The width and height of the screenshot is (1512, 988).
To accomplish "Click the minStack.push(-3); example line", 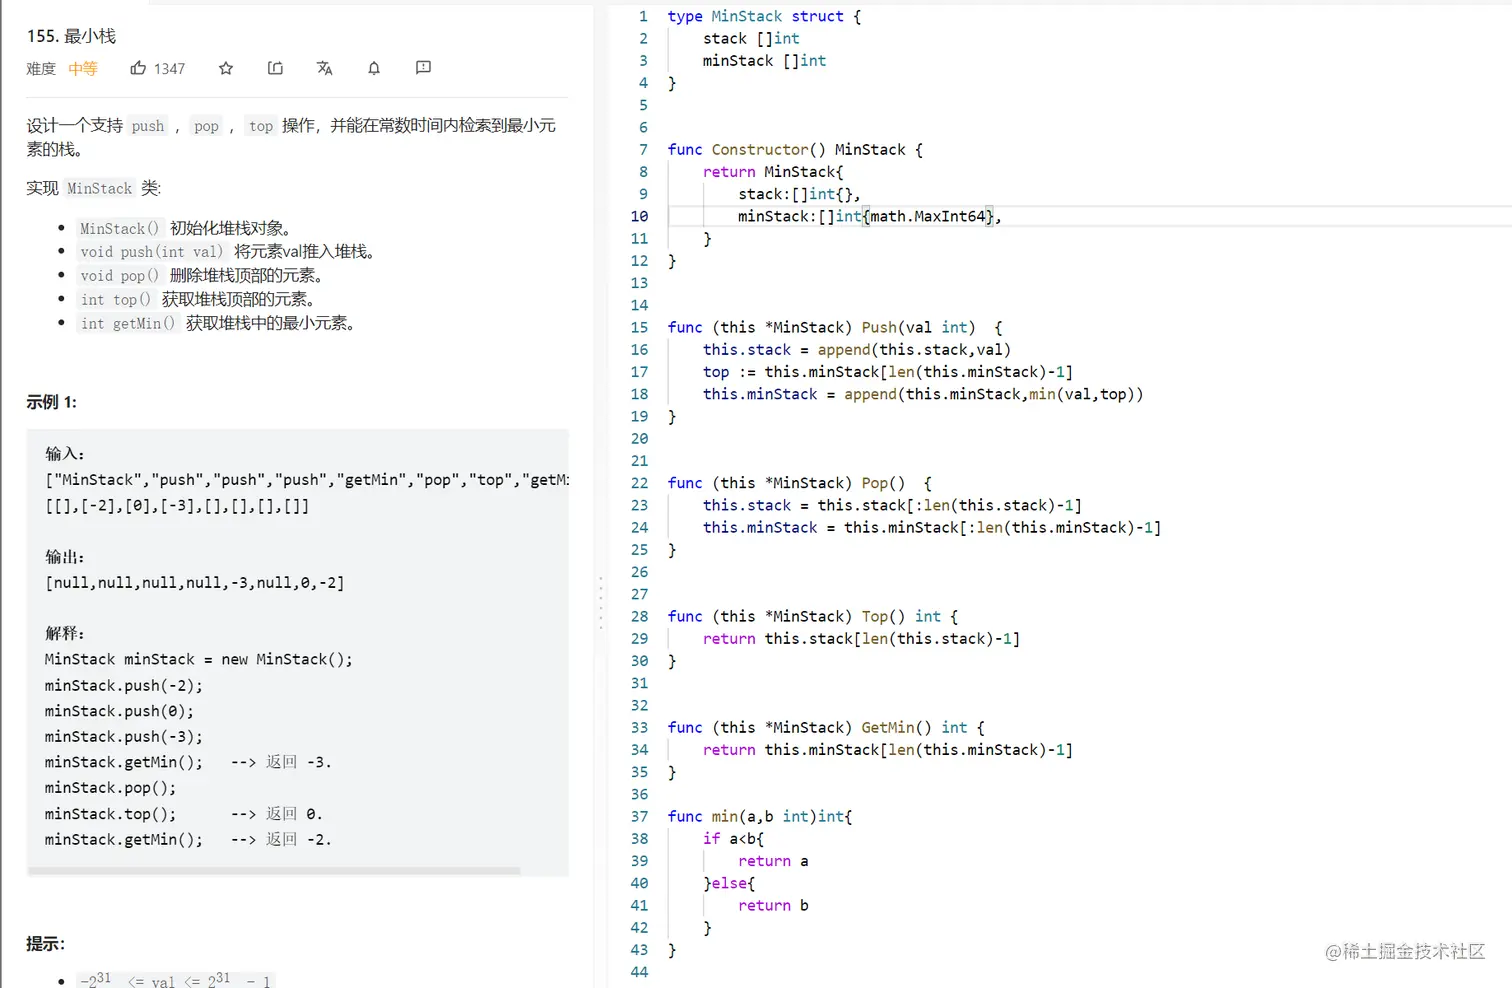I will (x=124, y=737).
